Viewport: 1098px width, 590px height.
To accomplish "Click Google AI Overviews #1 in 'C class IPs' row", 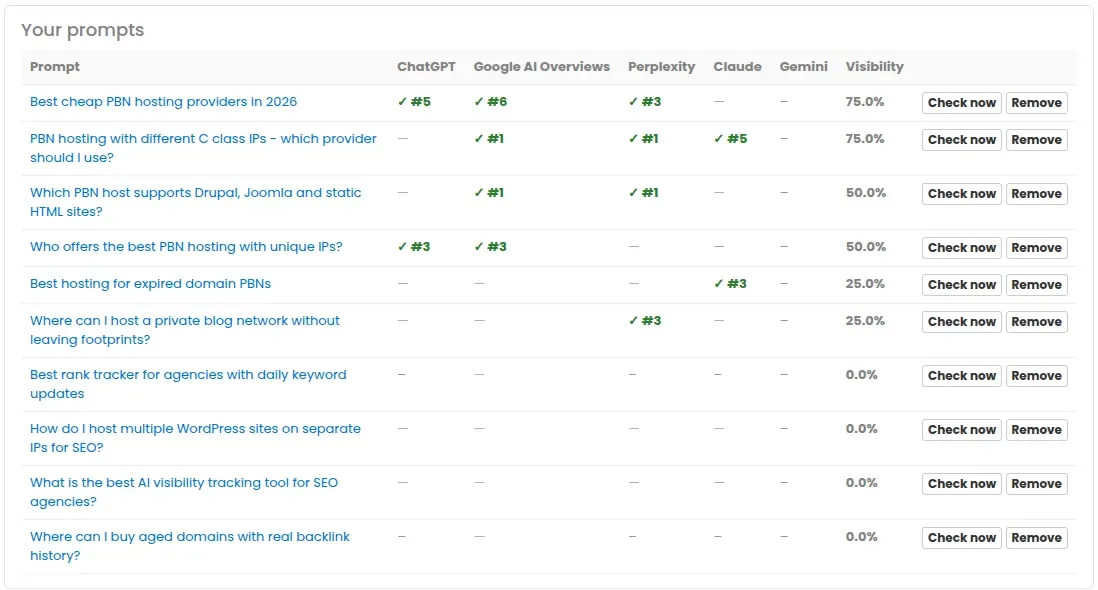I will (x=489, y=139).
